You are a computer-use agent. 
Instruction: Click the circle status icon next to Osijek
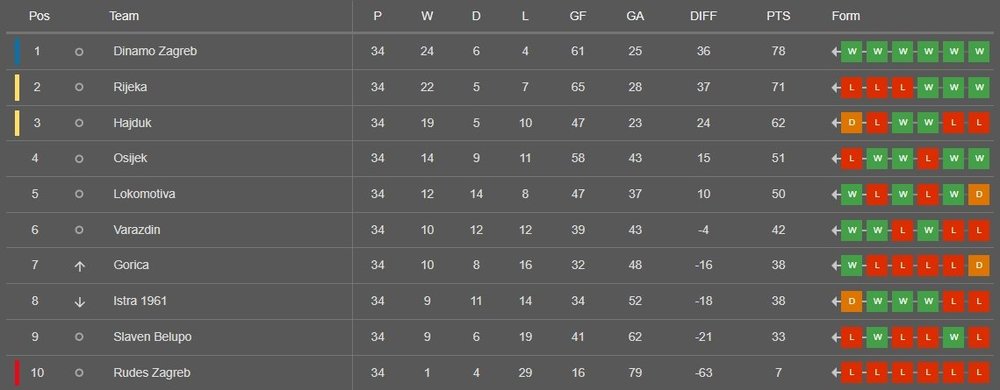[79, 159]
